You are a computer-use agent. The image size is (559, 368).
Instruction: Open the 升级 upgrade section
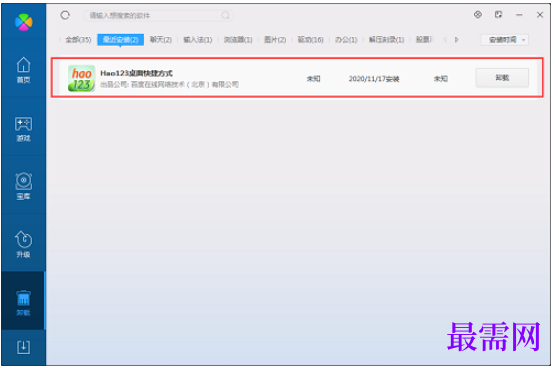24,244
